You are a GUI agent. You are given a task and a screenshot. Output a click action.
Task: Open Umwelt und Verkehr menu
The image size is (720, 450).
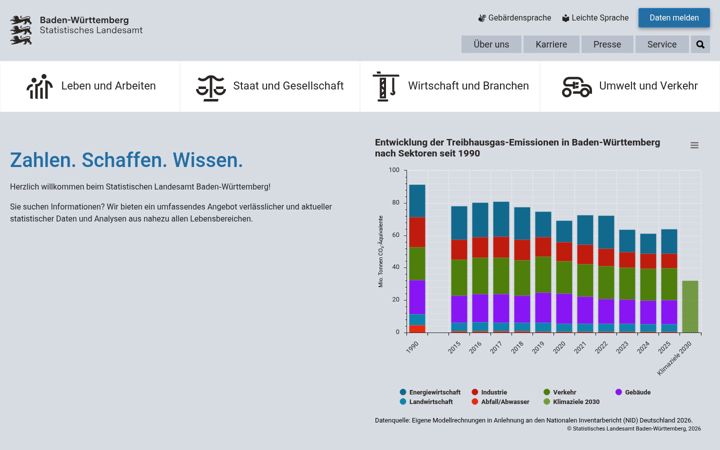pos(630,86)
